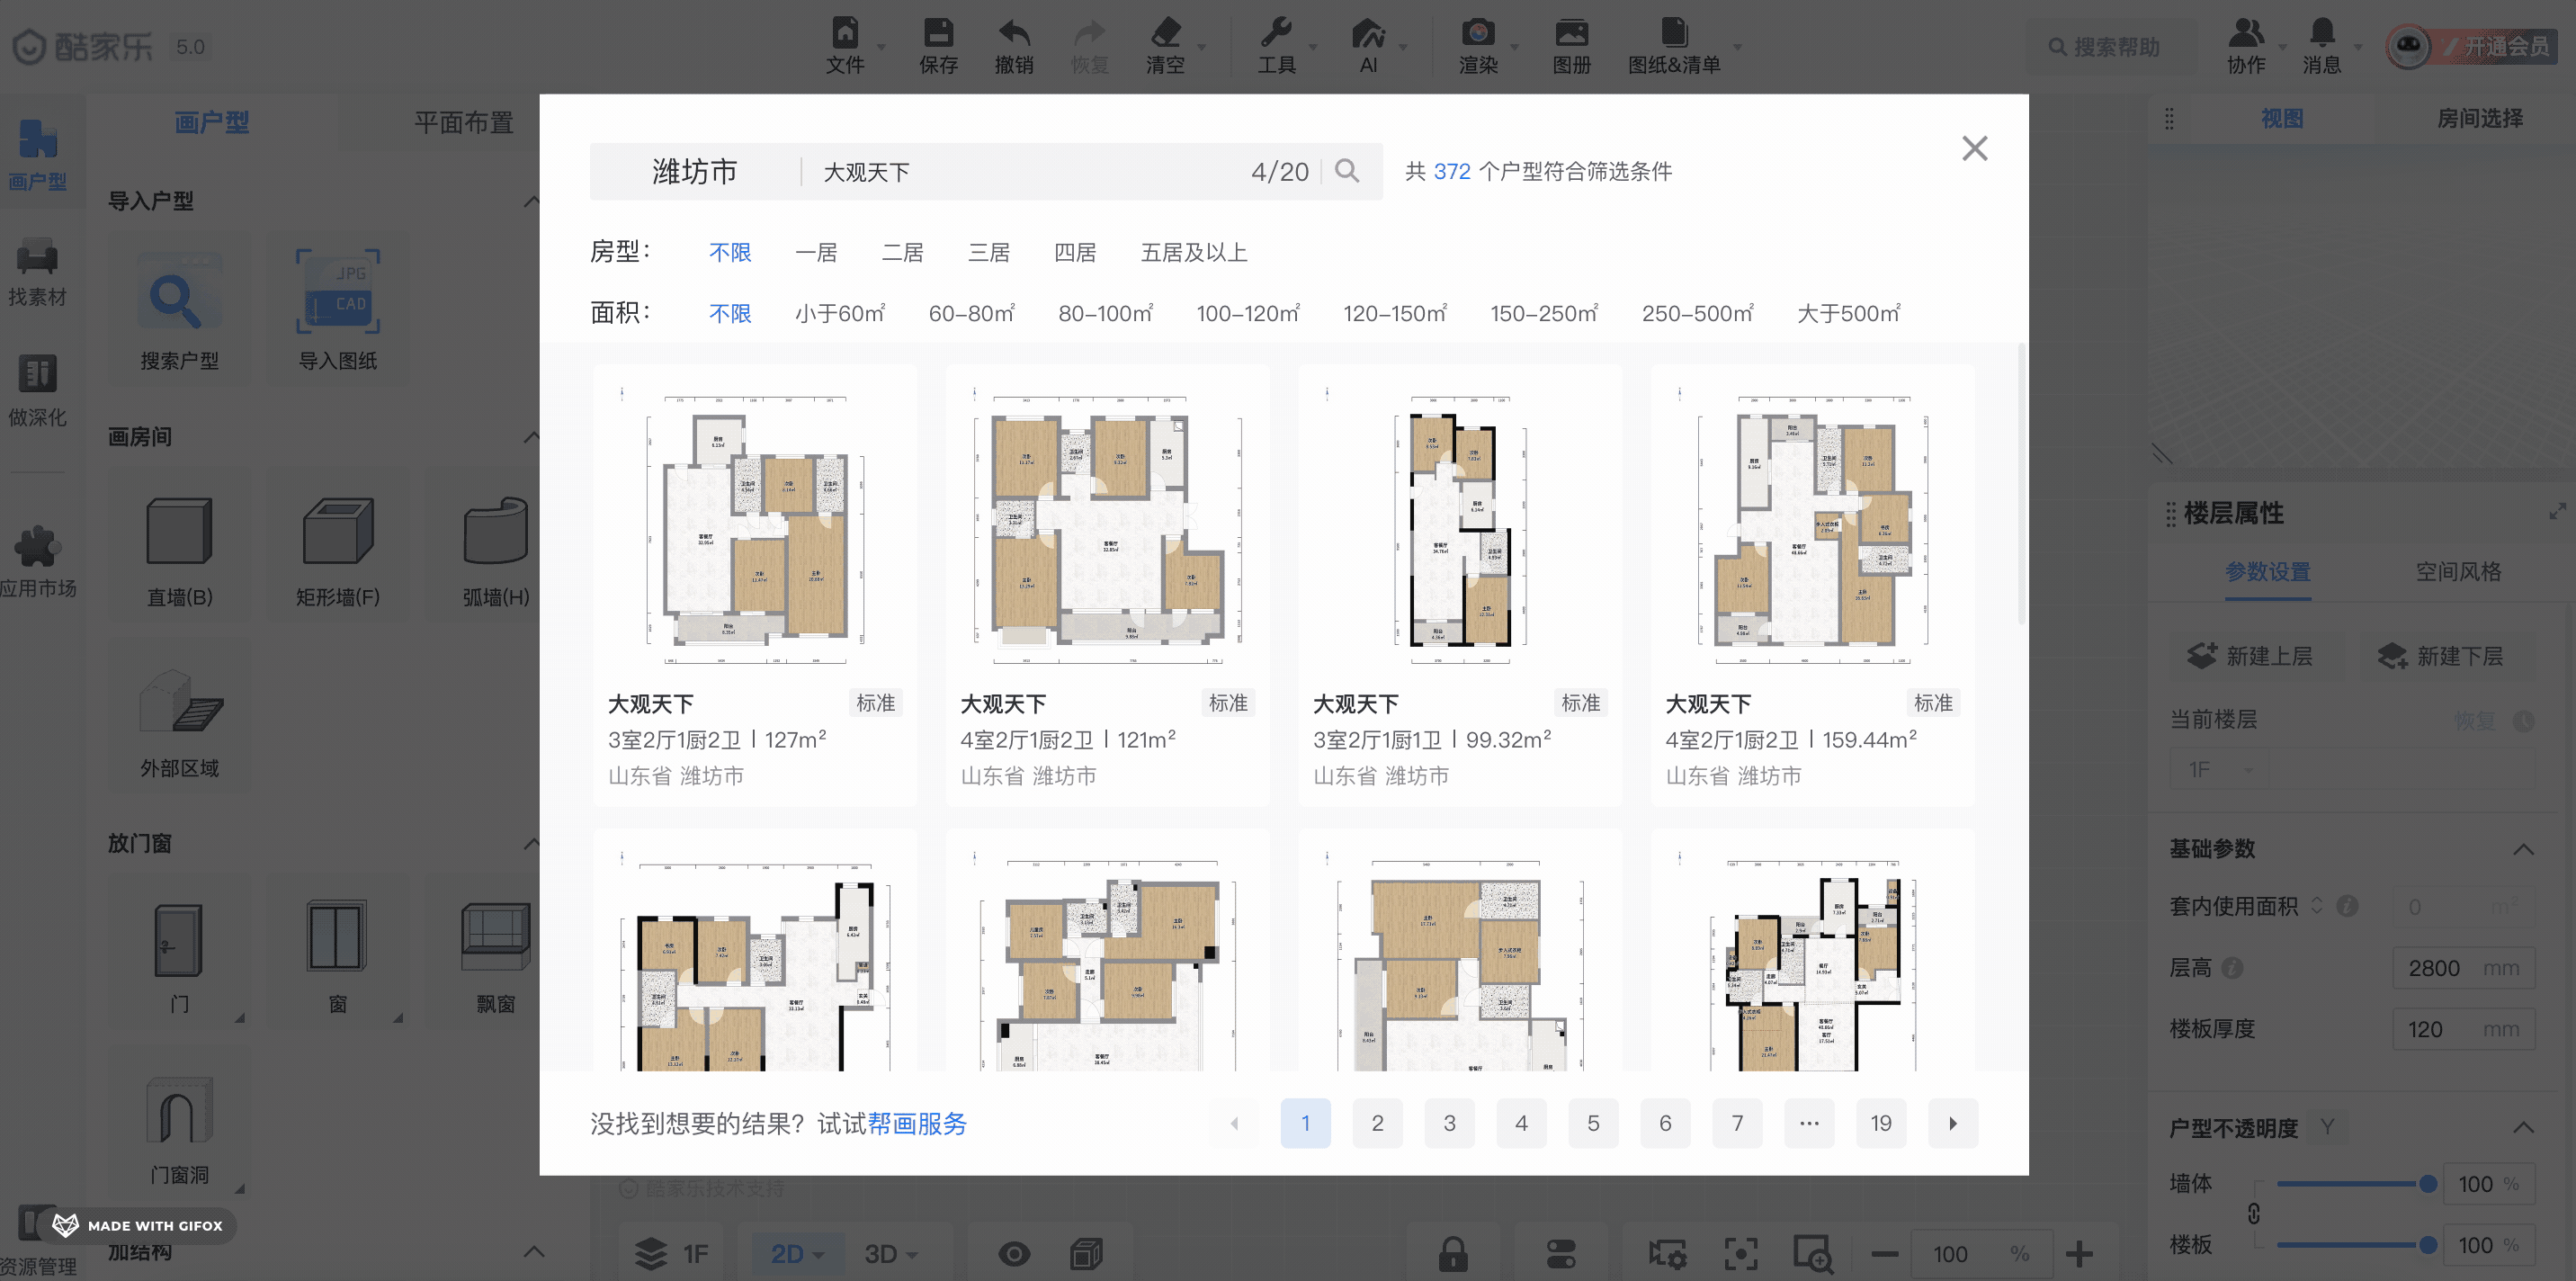Select 大于500㎡ area filter

[1848, 313]
